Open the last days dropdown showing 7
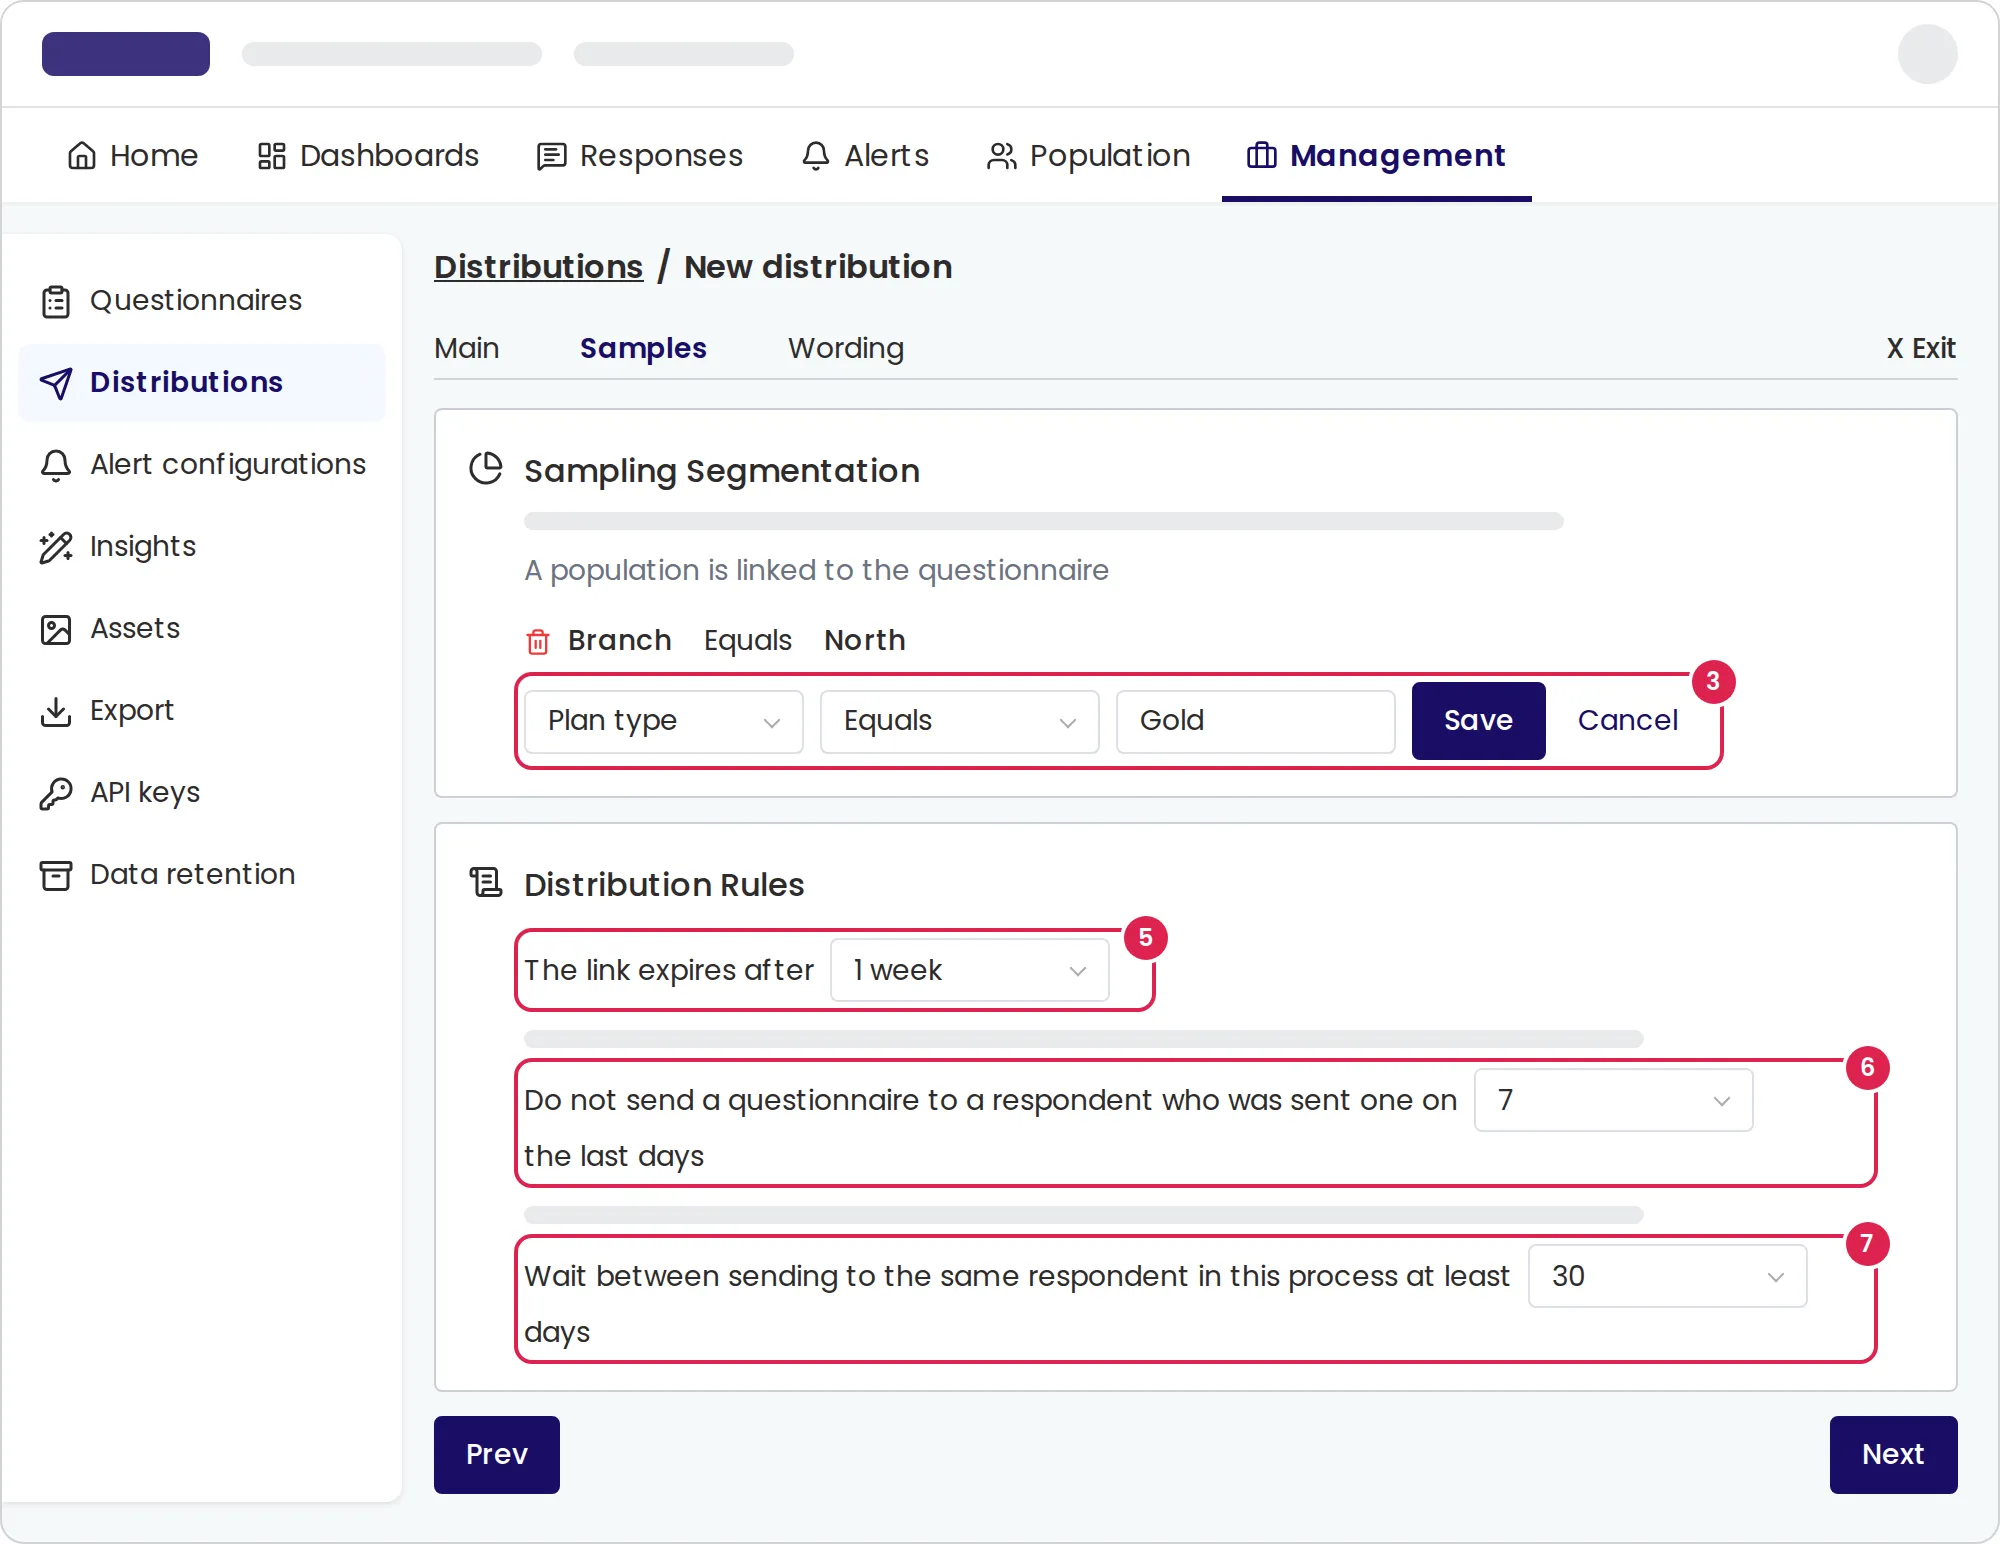The height and width of the screenshot is (1544, 2000). click(1614, 1100)
